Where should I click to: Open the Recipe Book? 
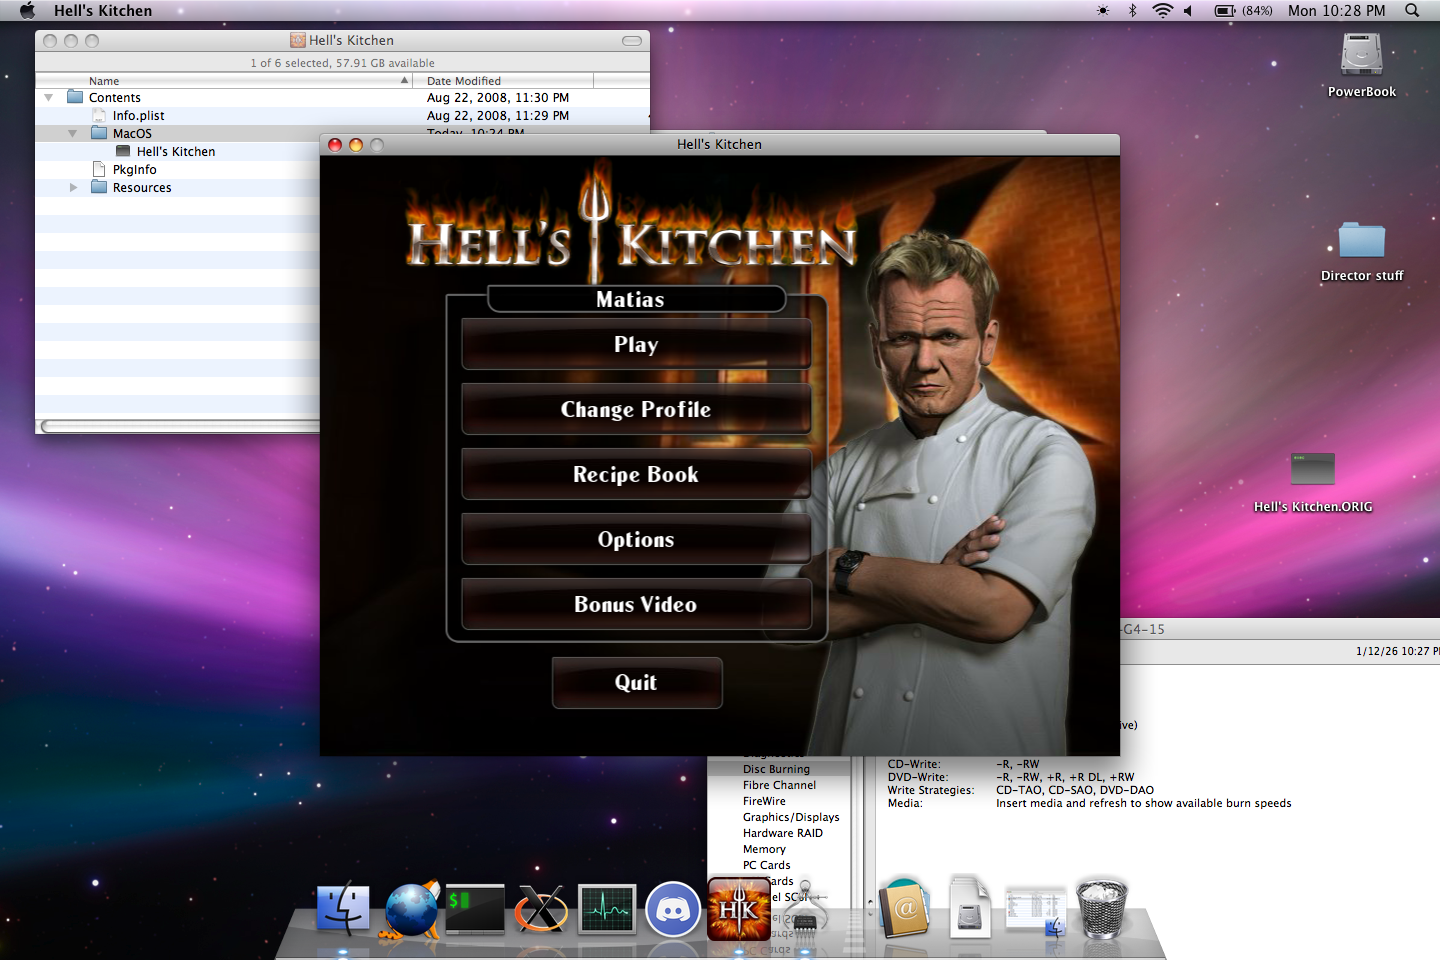(x=636, y=474)
